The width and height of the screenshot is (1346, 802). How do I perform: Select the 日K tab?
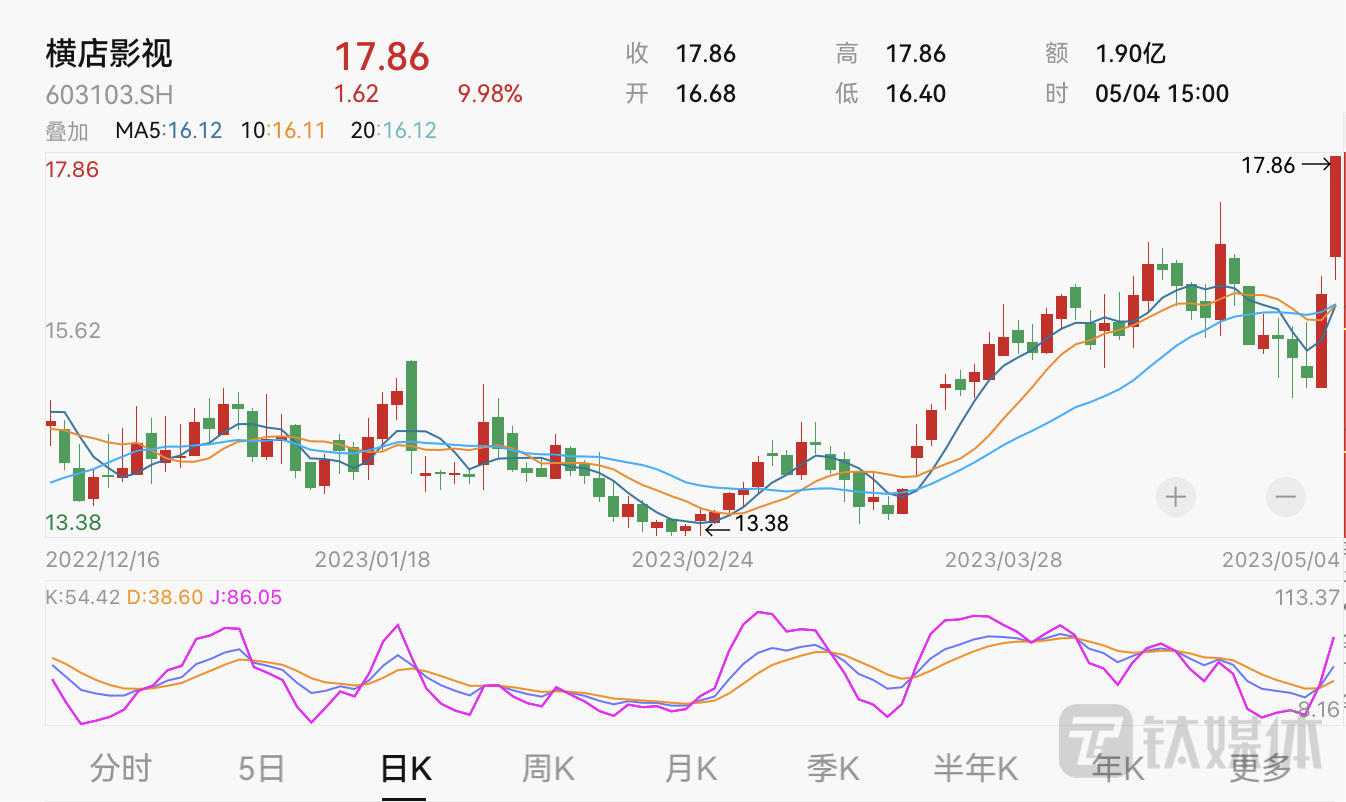[405, 768]
